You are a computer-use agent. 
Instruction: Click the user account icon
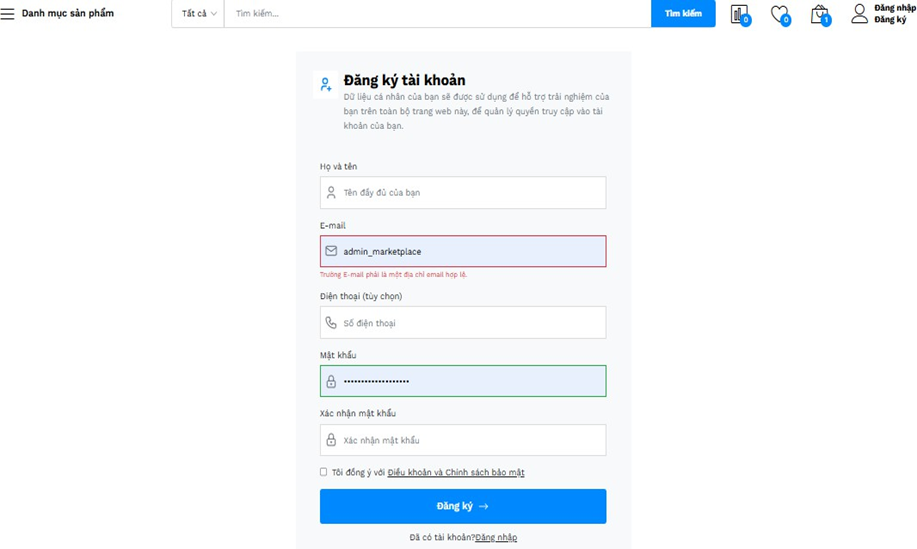tap(859, 13)
